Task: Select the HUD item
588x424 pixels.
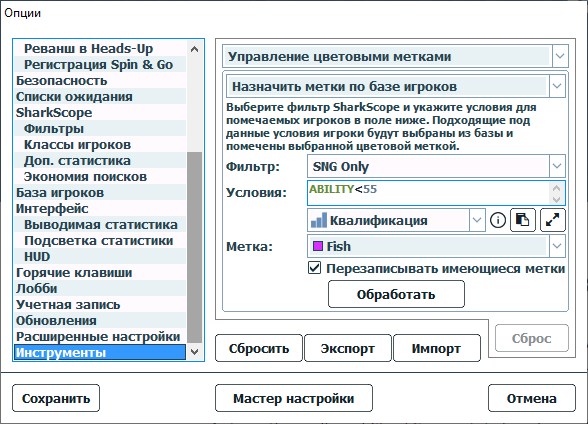Action: point(100,257)
